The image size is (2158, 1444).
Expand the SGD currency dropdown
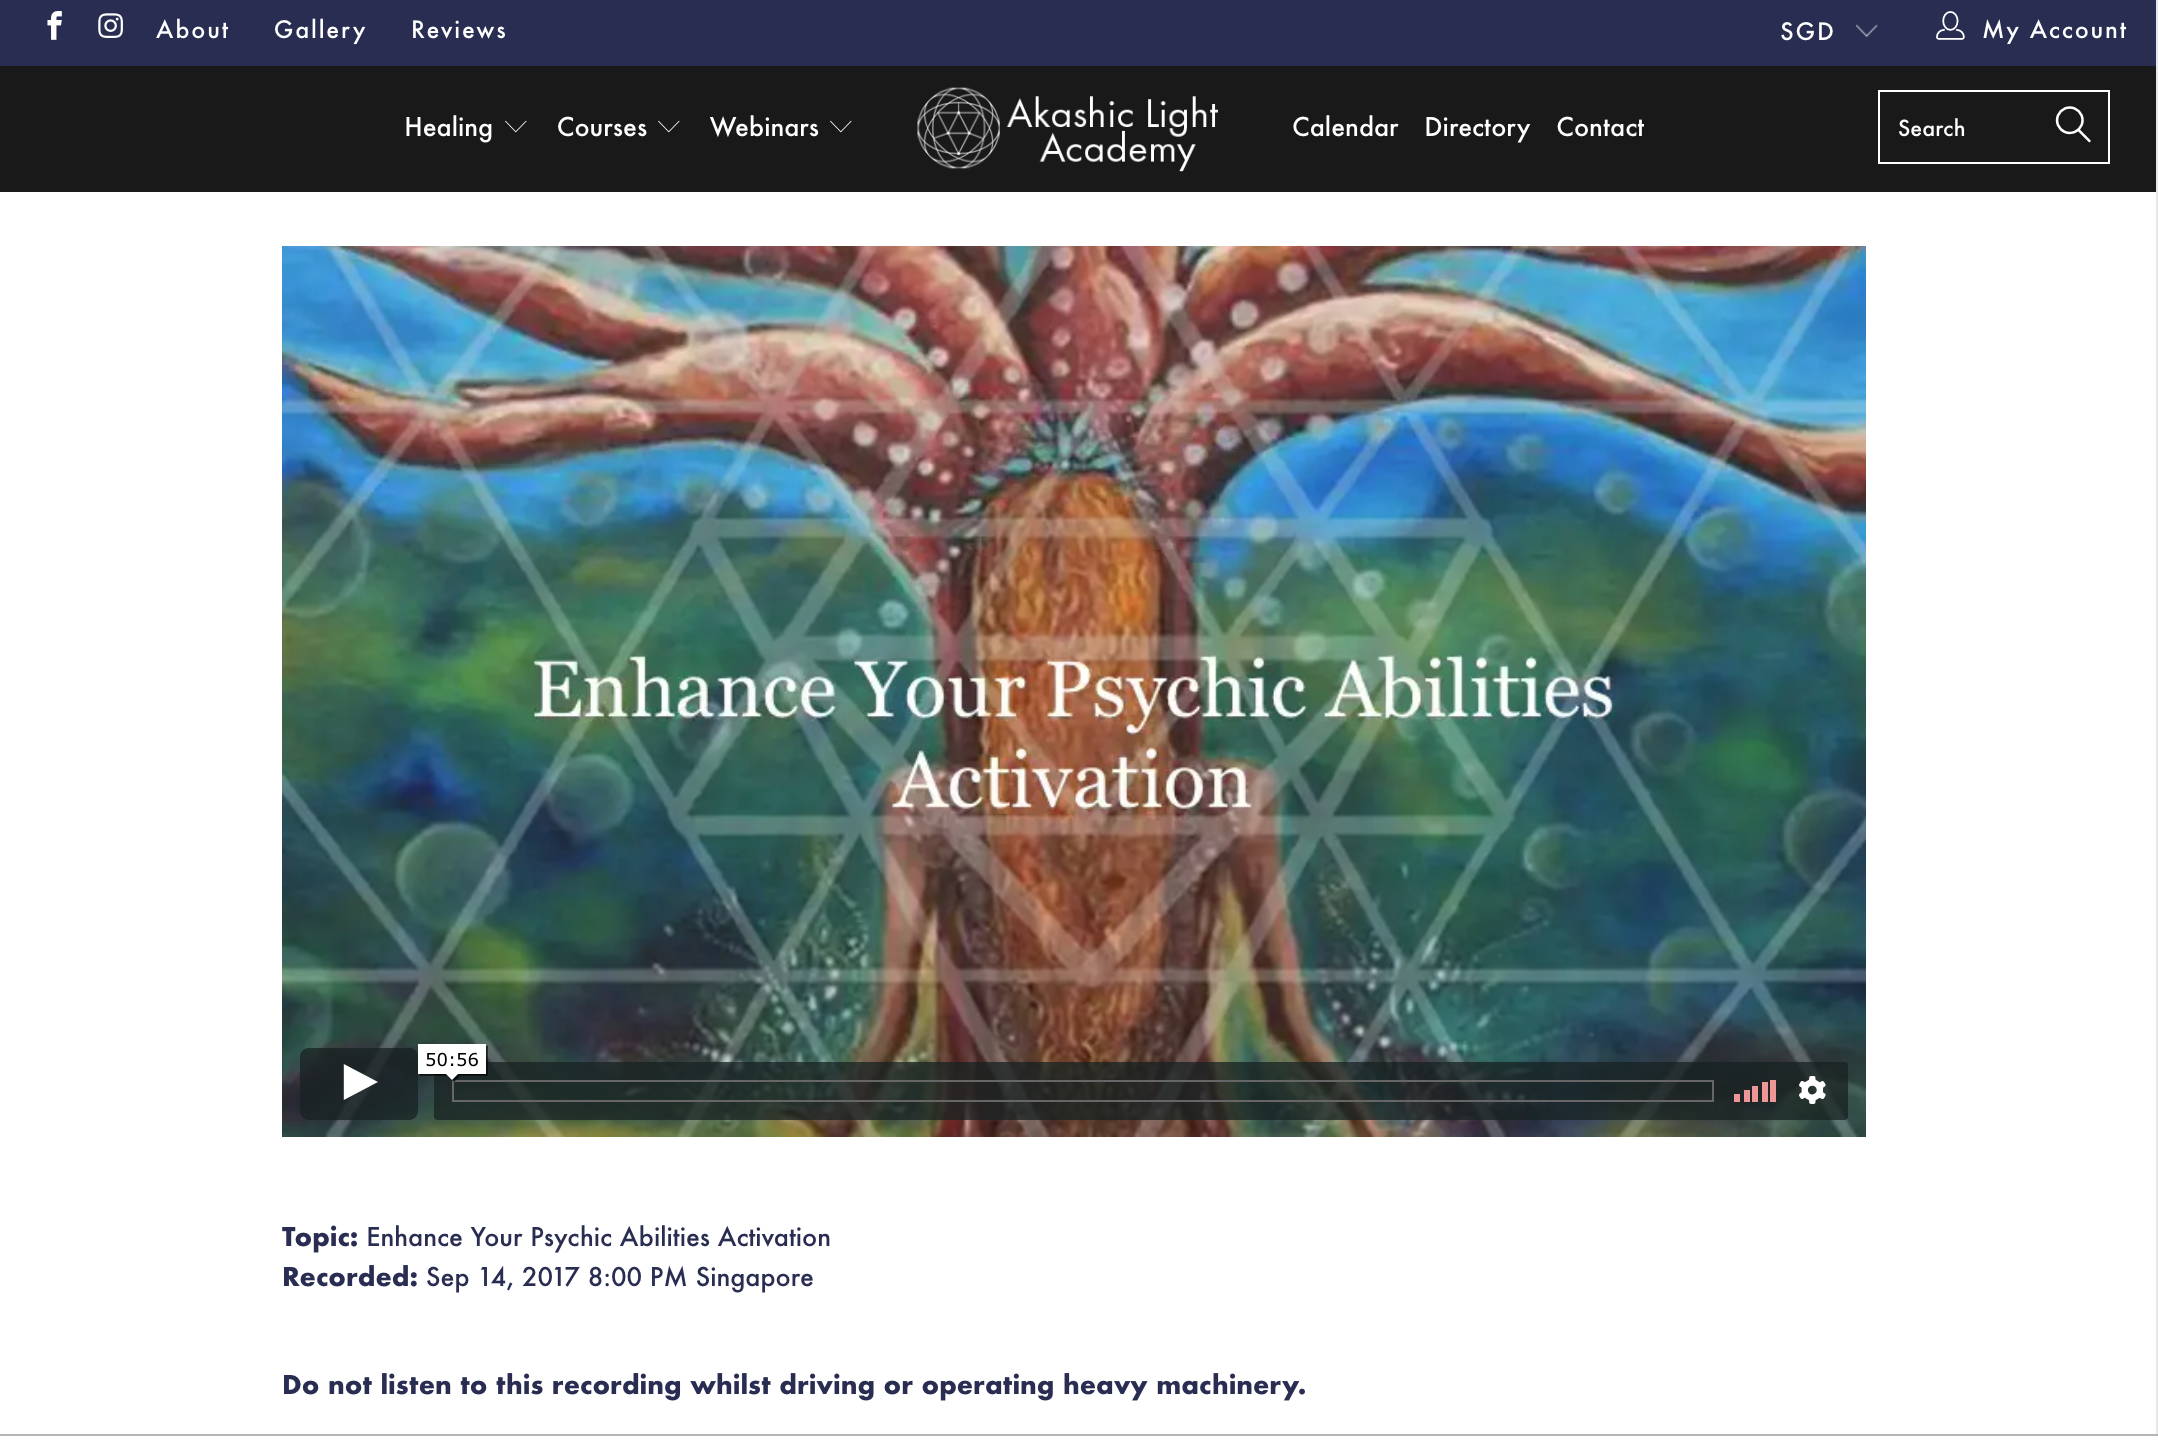1828,31
